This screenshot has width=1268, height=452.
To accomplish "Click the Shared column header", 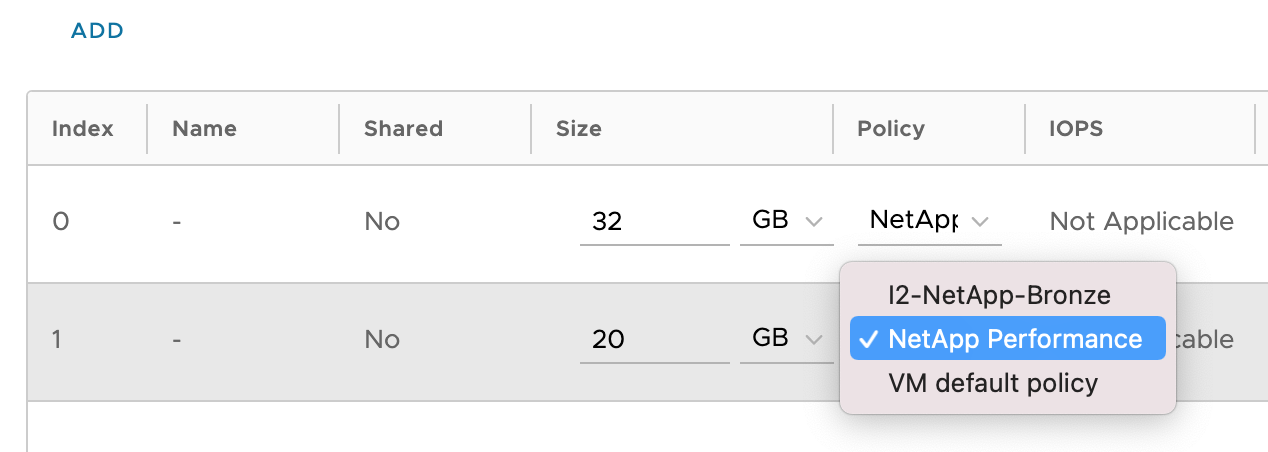I will (x=403, y=129).
